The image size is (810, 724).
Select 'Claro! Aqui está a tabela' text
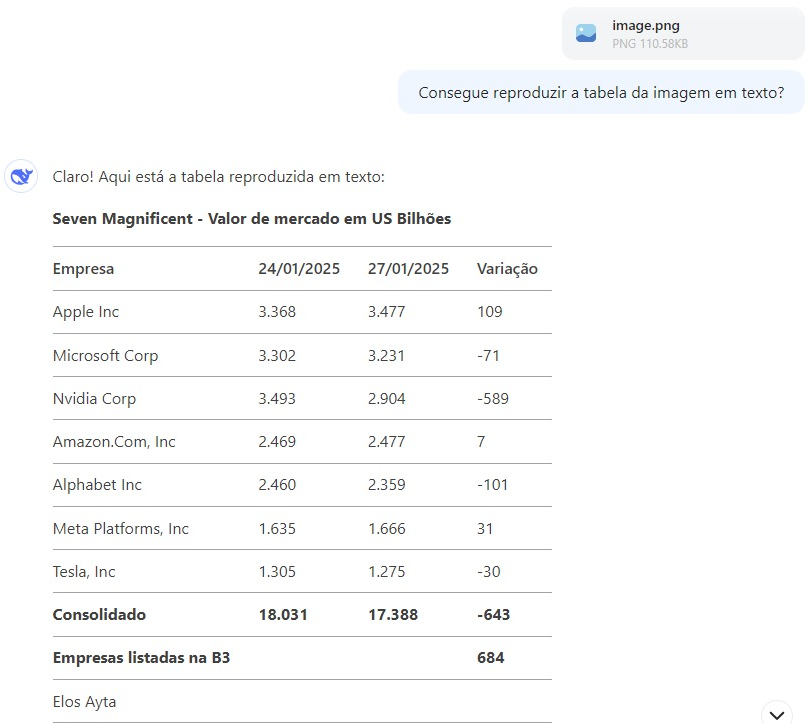tap(219, 177)
